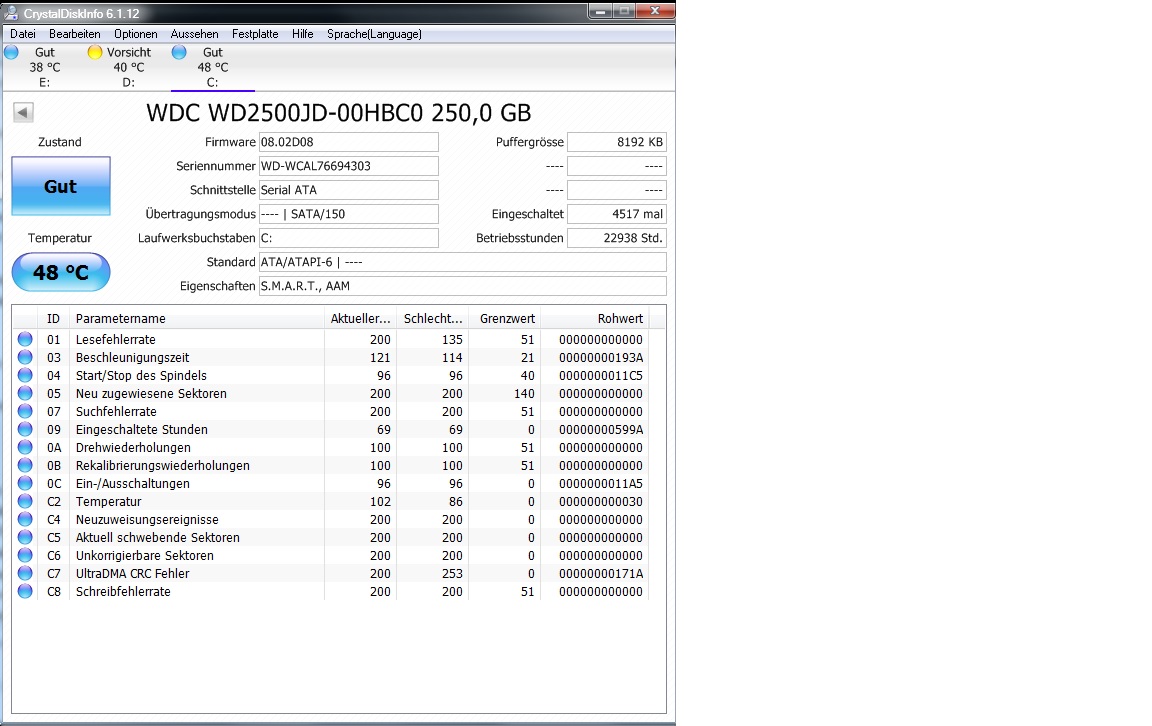Click the Grenzwert column header

505,318
